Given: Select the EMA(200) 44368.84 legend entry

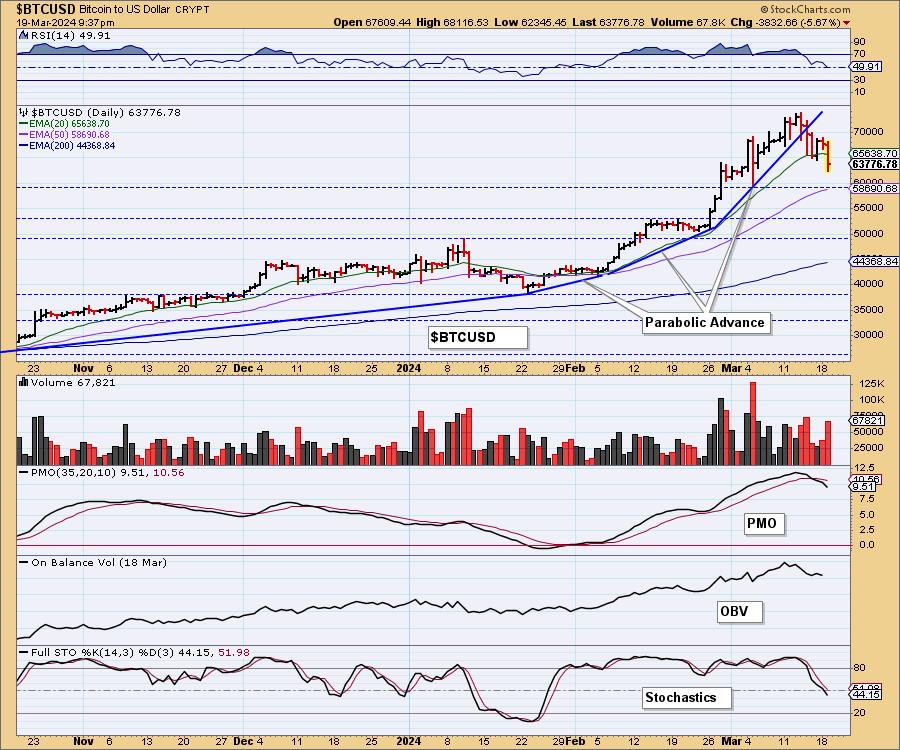Looking at the screenshot, I should [67, 146].
